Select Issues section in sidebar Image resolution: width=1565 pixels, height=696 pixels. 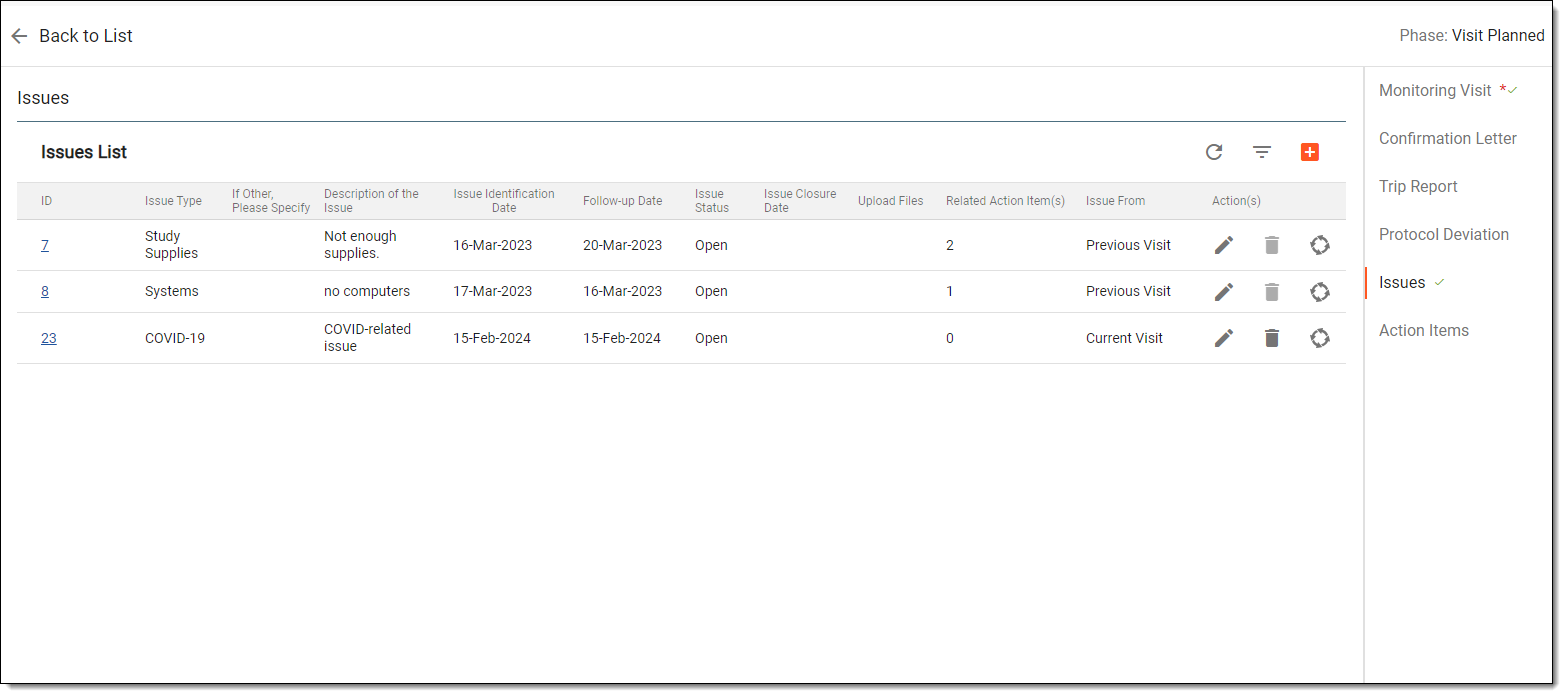click(1402, 282)
